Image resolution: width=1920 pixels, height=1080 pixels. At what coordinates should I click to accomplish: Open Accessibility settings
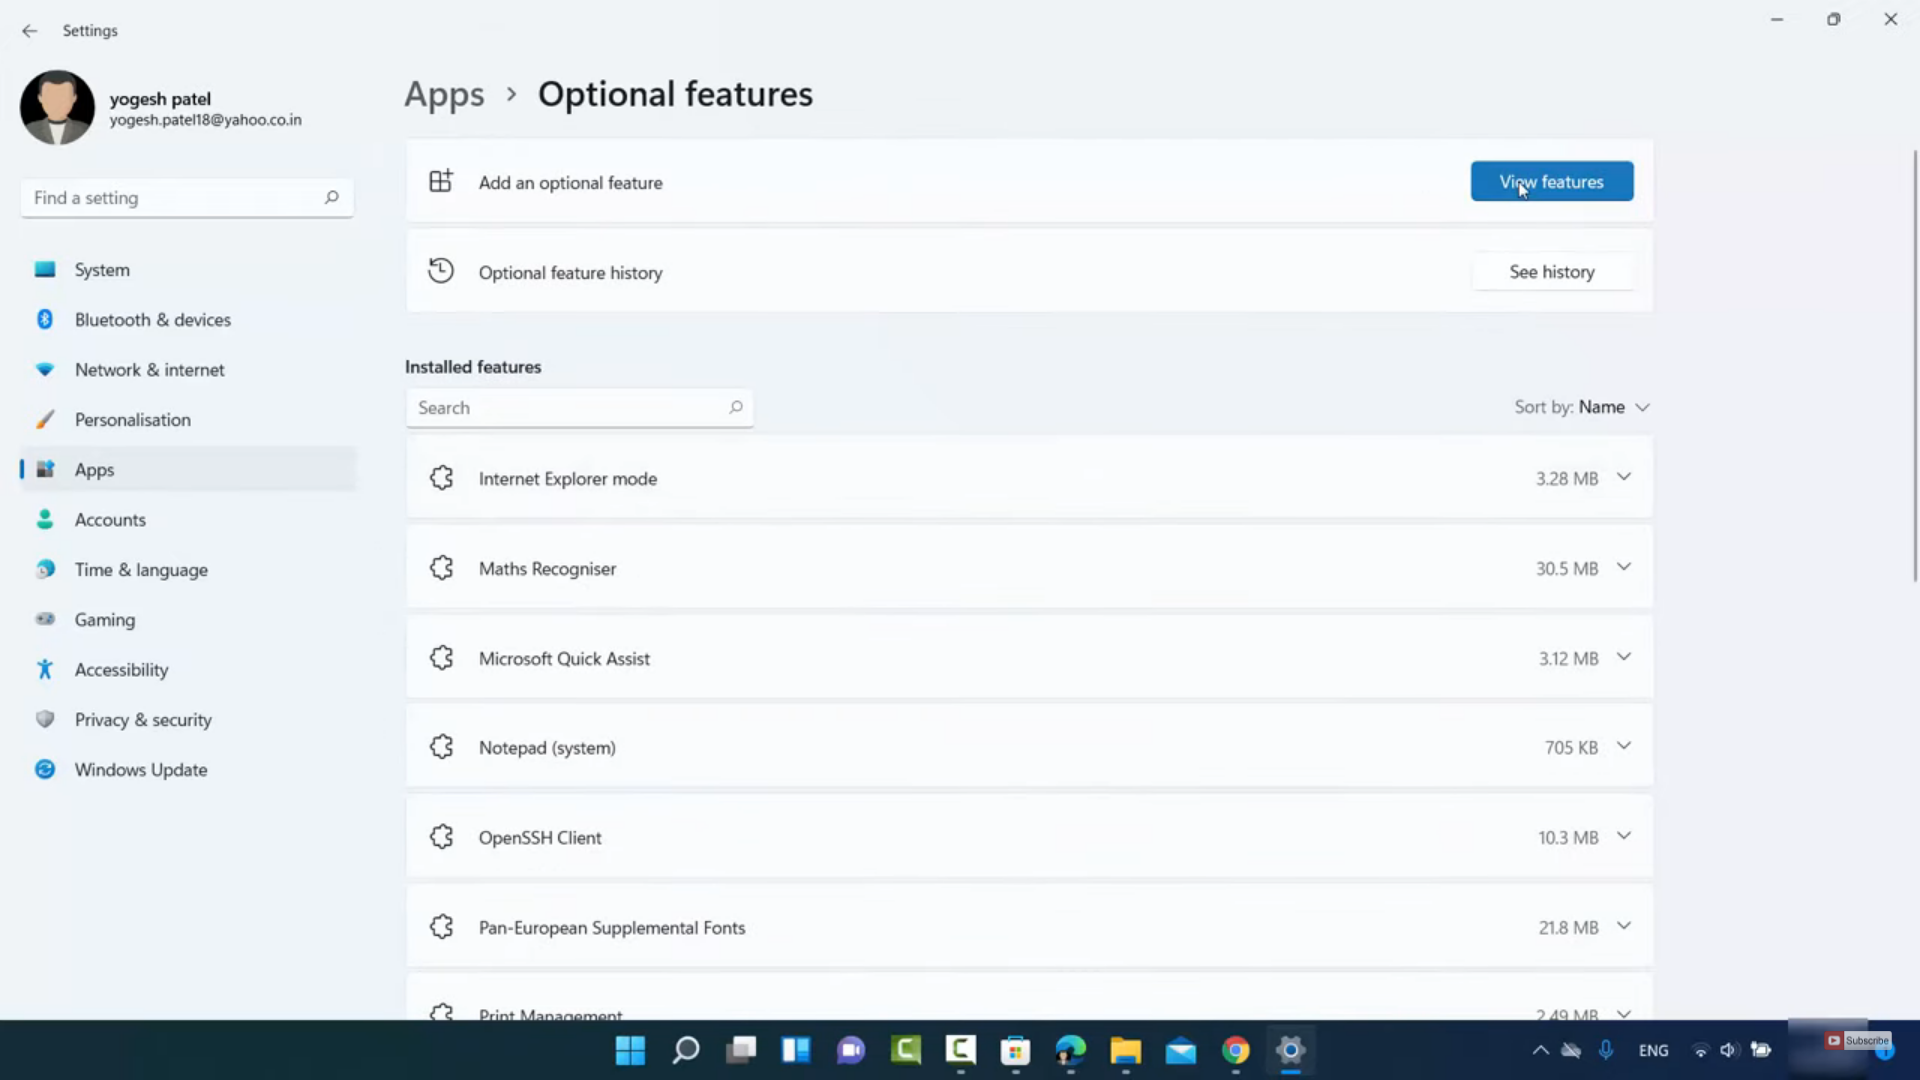point(188,670)
